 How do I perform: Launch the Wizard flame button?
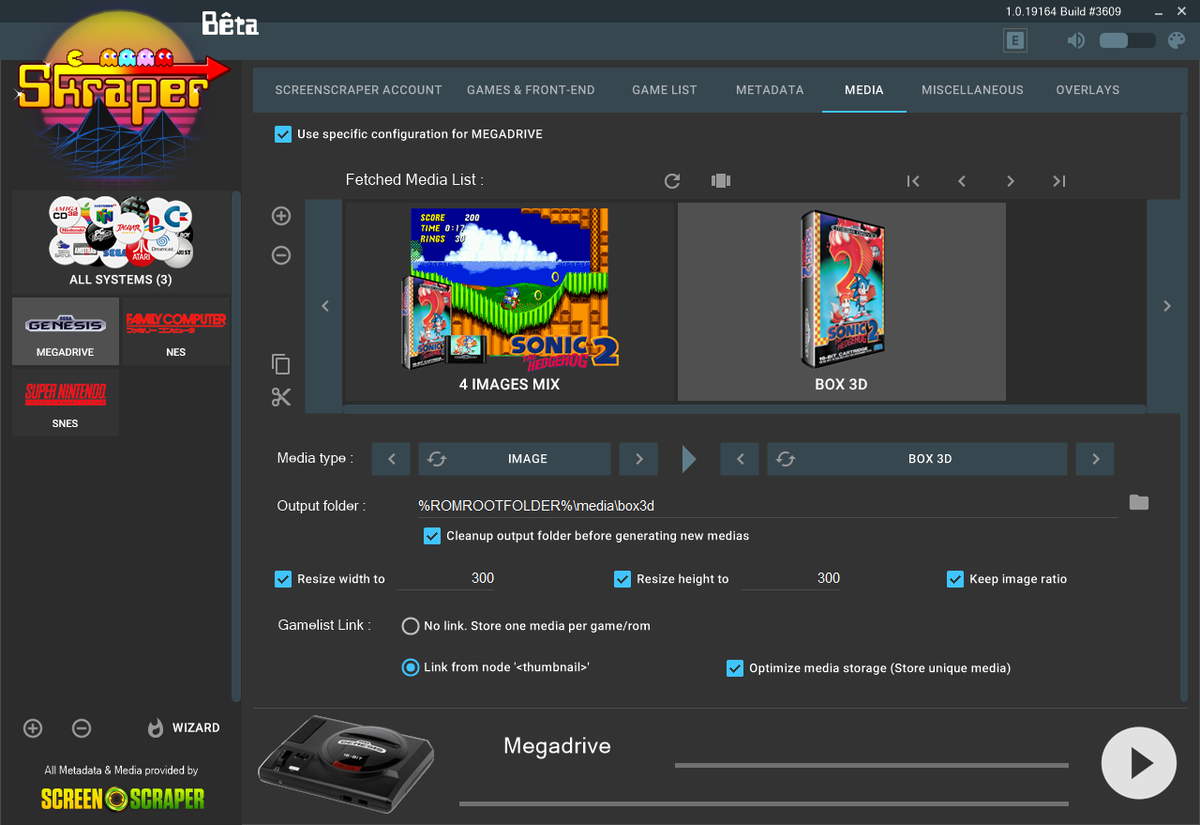tap(183, 728)
